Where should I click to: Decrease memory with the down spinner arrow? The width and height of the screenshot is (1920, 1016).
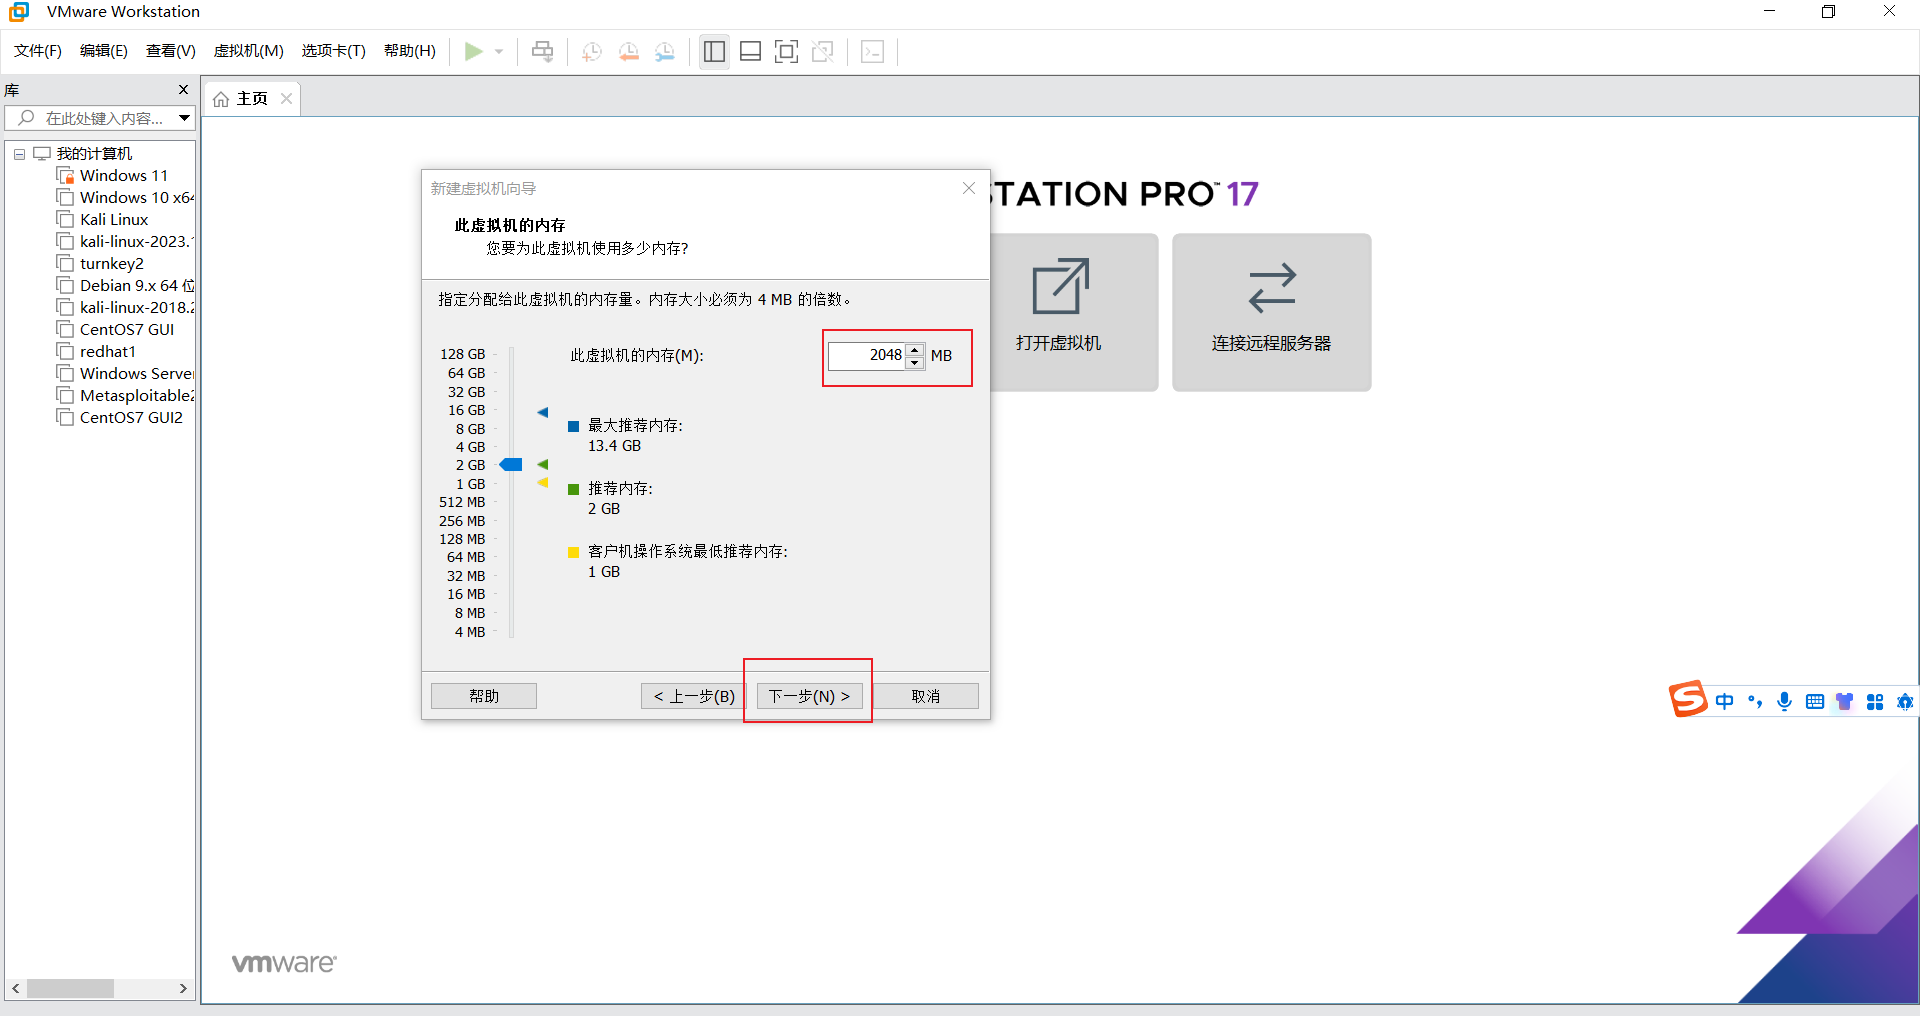[915, 363]
